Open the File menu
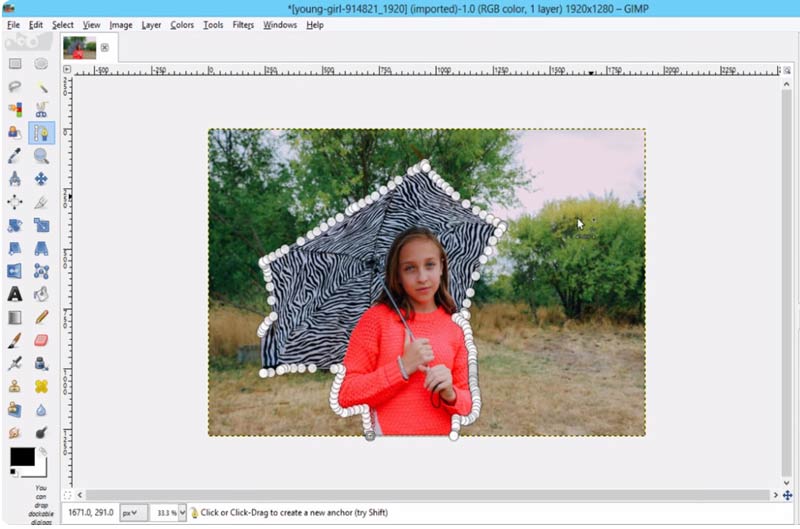Image resolution: width=800 pixels, height=529 pixels. (13, 24)
